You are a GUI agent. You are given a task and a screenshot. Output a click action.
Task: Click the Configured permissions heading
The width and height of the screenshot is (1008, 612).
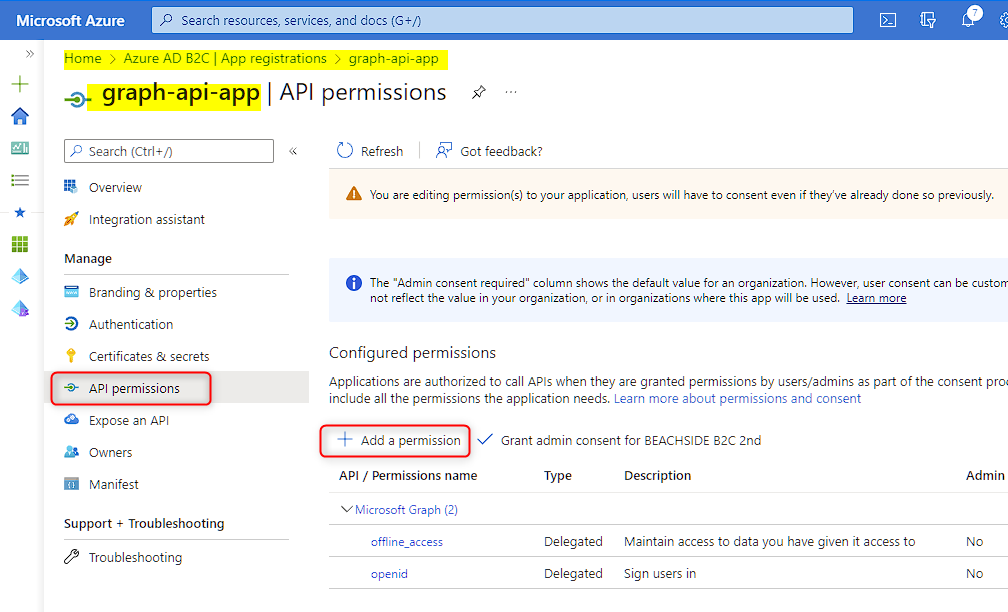(412, 353)
